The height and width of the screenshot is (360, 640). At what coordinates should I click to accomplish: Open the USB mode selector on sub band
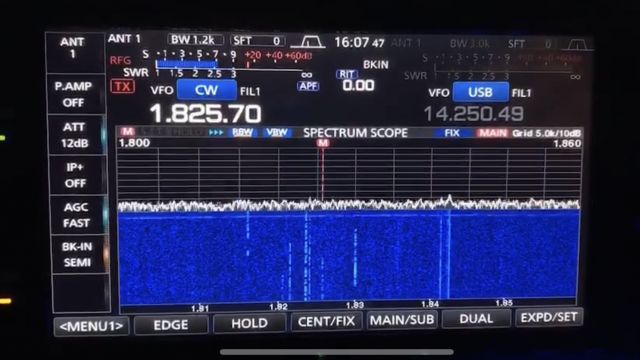pyautogui.click(x=481, y=92)
